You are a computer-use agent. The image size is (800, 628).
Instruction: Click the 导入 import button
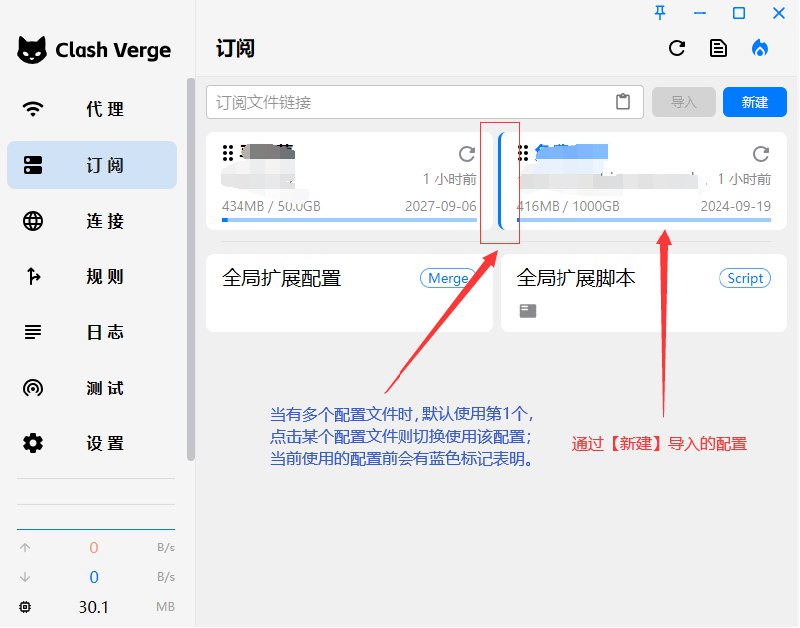(x=683, y=102)
